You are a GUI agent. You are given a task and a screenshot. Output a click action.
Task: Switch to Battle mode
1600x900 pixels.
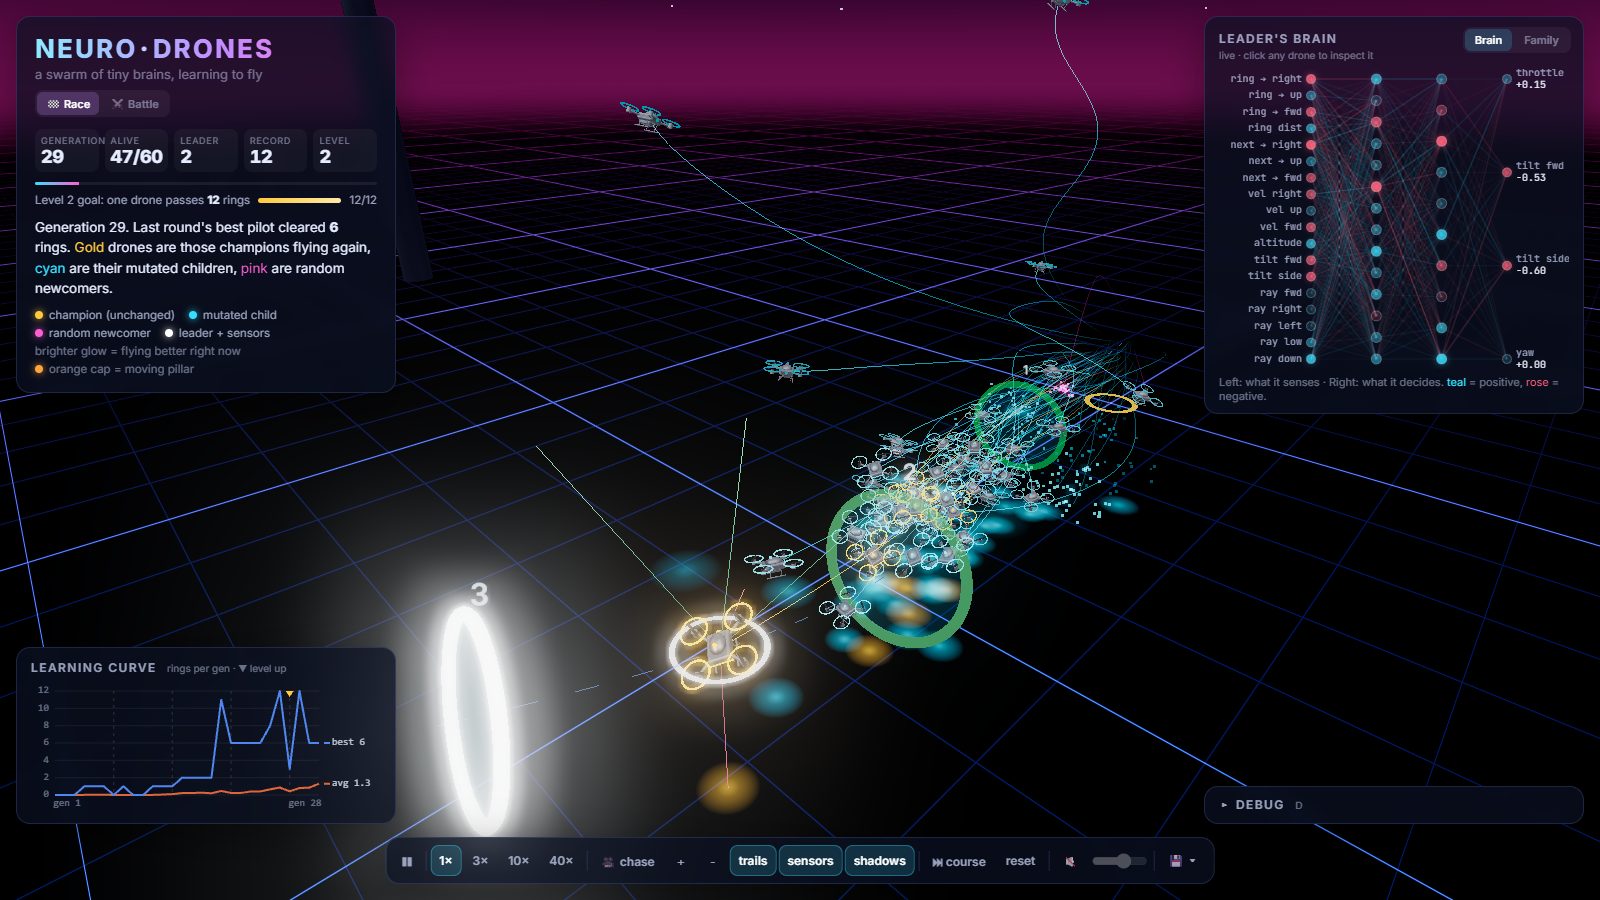[x=135, y=104]
